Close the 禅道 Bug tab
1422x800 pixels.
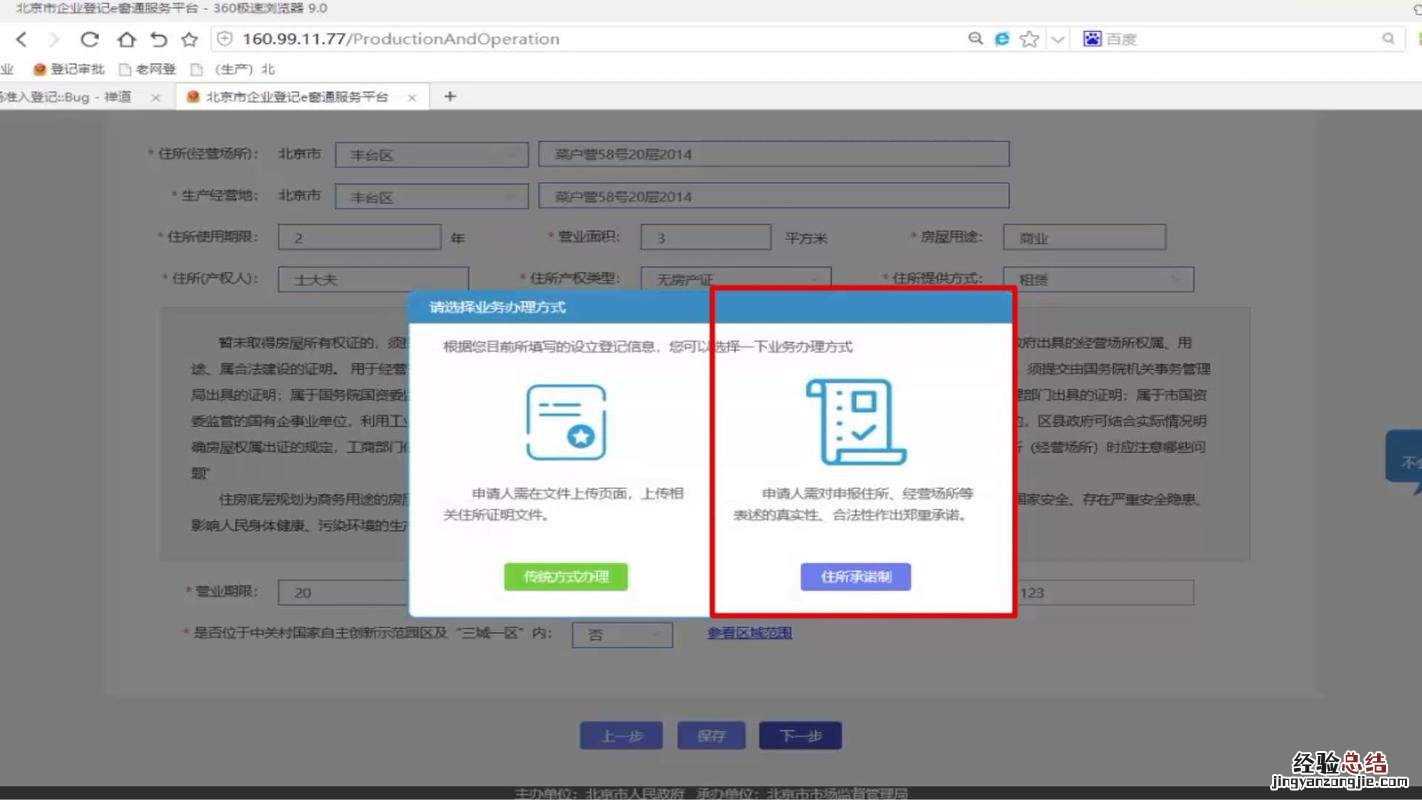pos(155,97)
